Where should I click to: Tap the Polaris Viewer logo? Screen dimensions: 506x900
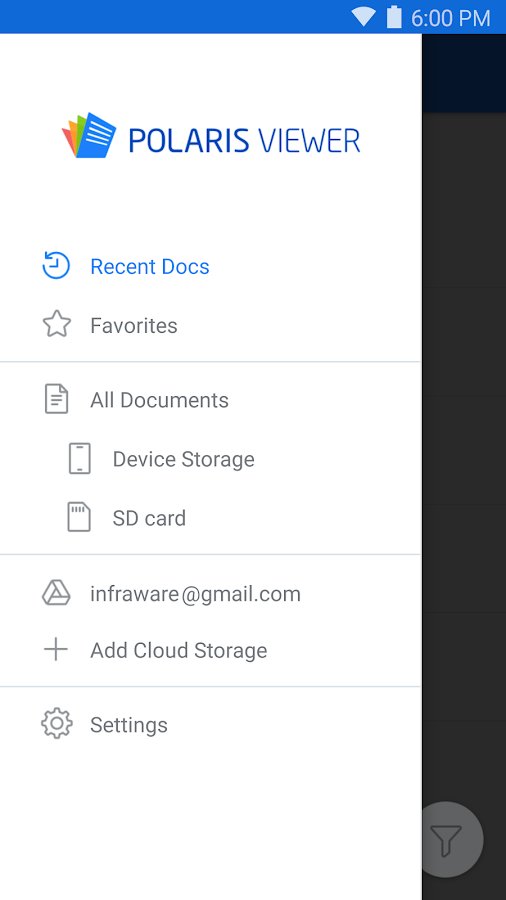211,136
